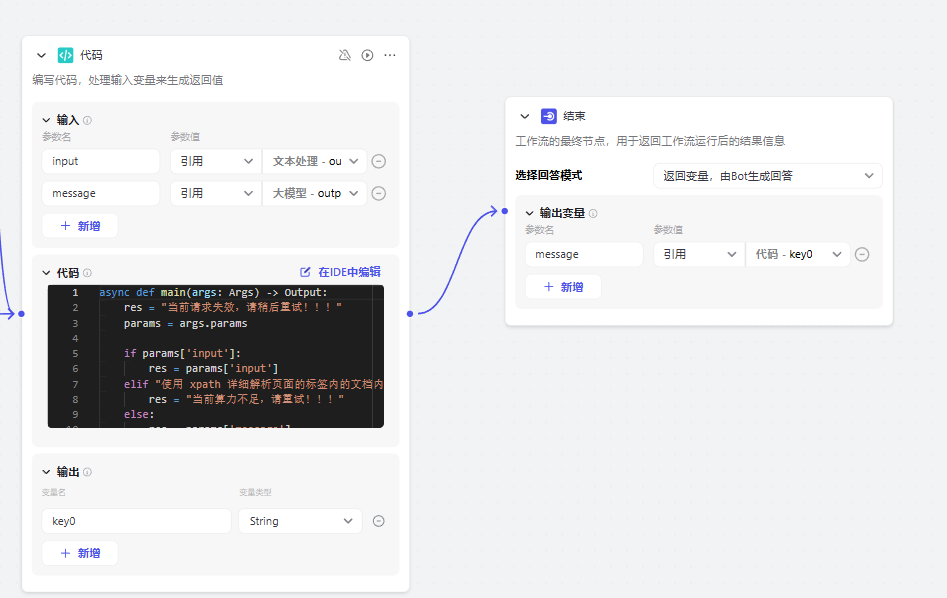Collapse the 输出 section
Image resolution: width=947 pixels, height=598 pixels.
pos(46,472)
